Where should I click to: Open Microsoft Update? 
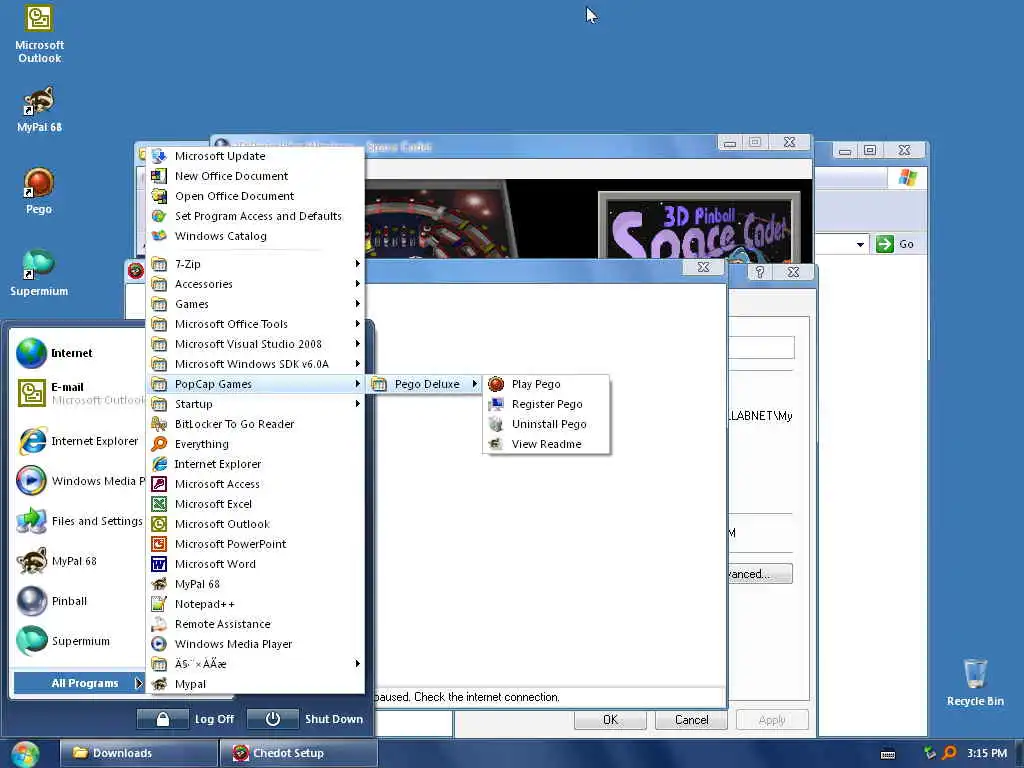255,156
